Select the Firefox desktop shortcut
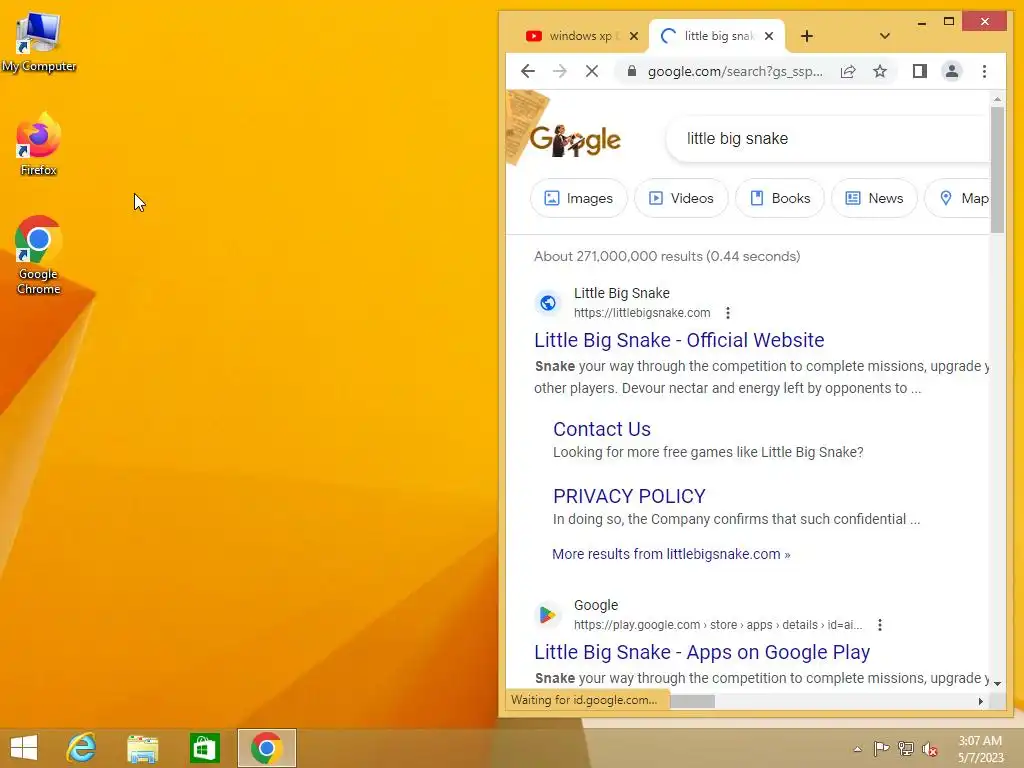Screen dimensions: 1024x768 pos(39,144)
